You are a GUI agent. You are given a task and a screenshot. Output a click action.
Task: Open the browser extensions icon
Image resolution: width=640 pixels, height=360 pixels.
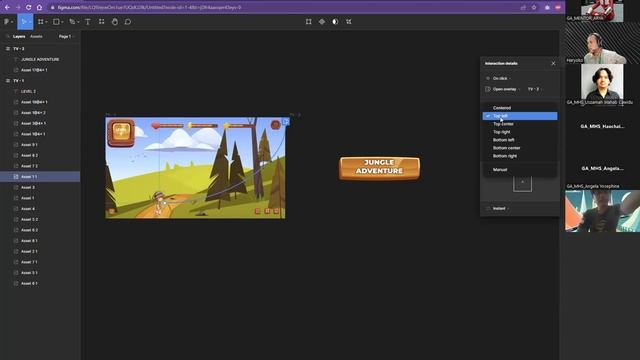[547, 7]
